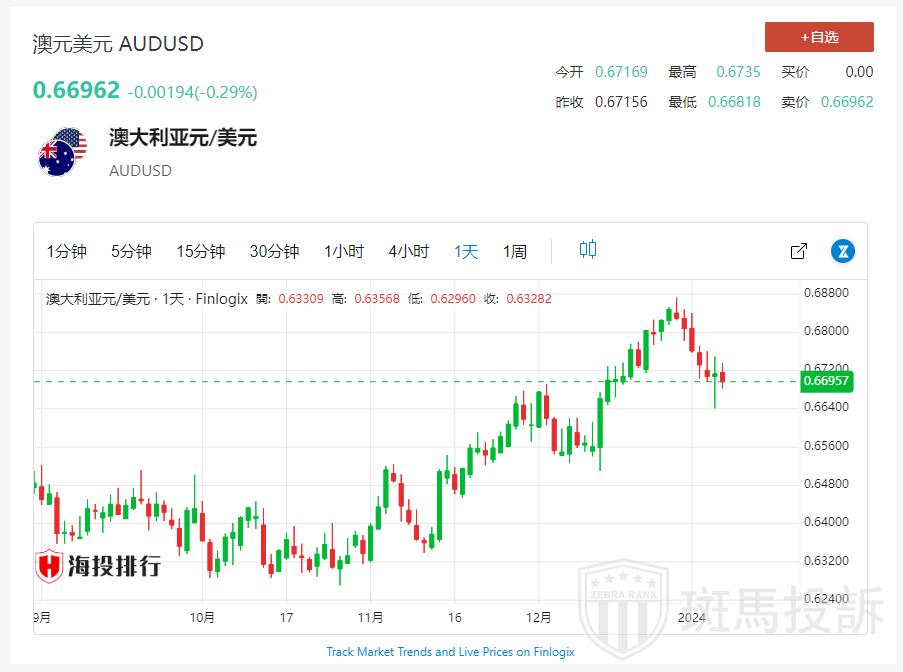Add AUDUSD to watchlist via +自选

click(x=818, y=37)
